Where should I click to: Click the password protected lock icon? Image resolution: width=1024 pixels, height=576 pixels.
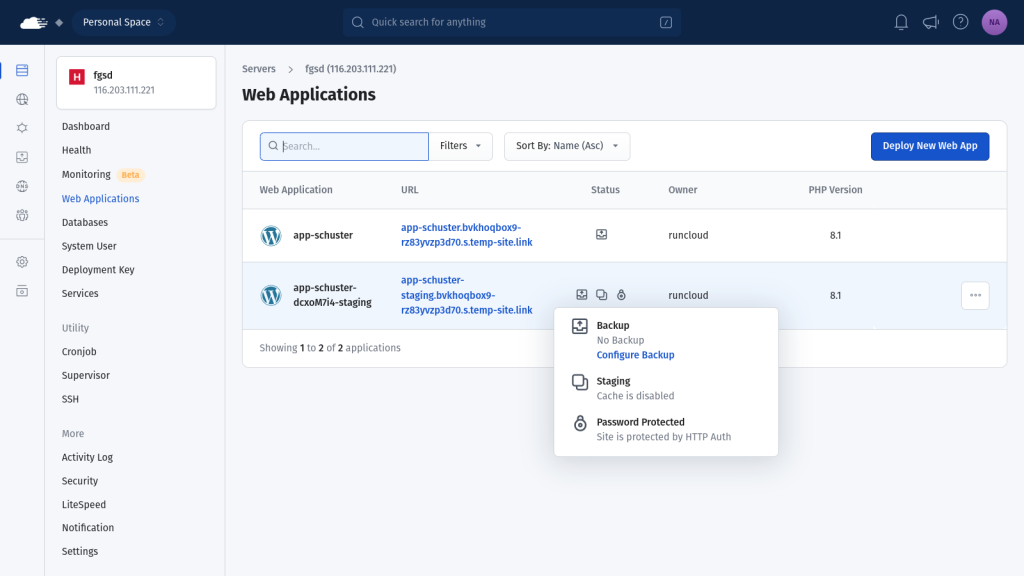click(x=621, y=295)
